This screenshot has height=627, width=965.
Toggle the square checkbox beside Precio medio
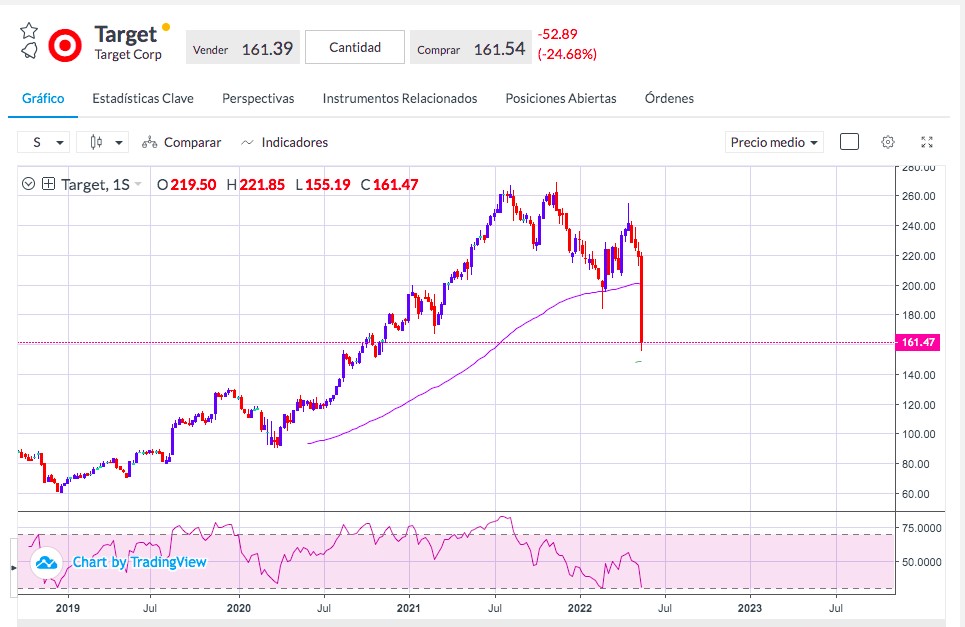point(849,142)
